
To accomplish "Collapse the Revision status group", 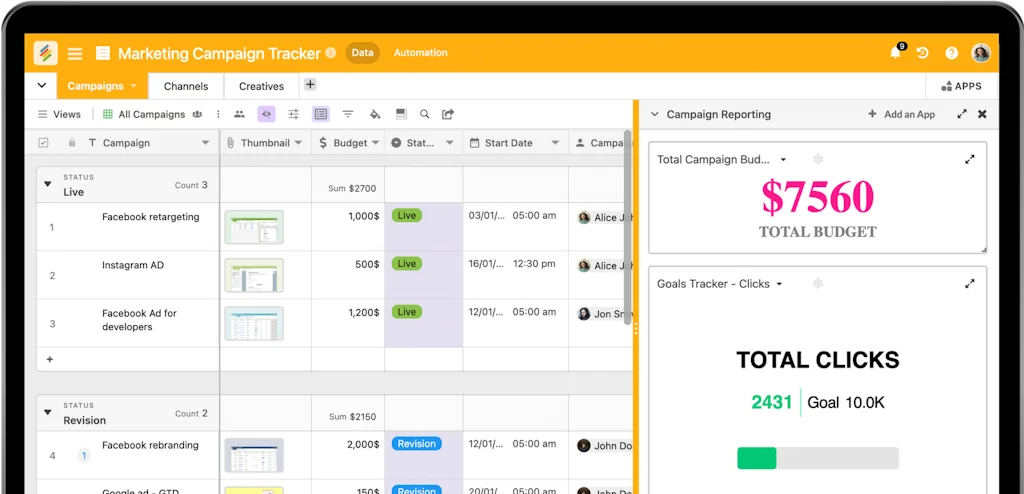I will tap(48, 412).
